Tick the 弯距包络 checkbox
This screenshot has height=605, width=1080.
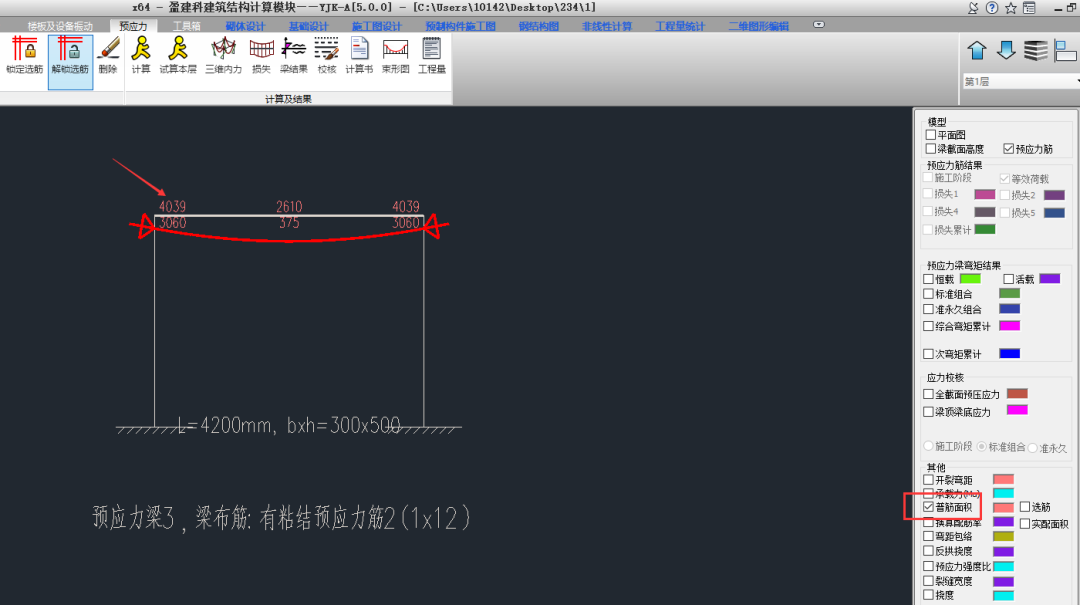(928, 536)
